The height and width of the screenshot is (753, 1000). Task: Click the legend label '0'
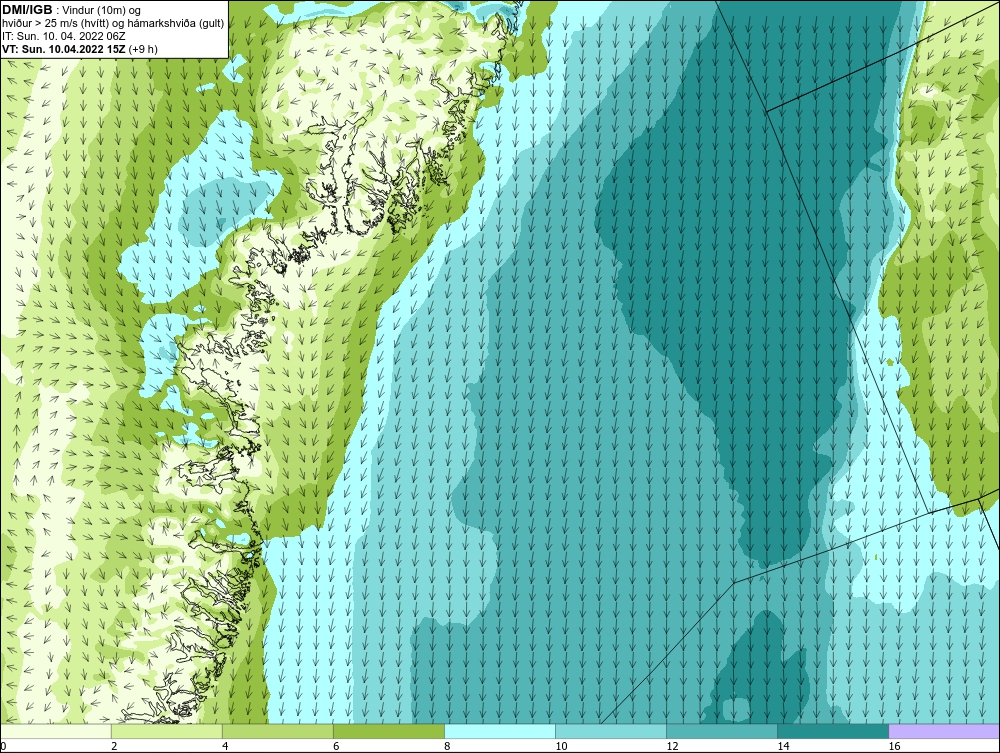click(x=3, y=746)
